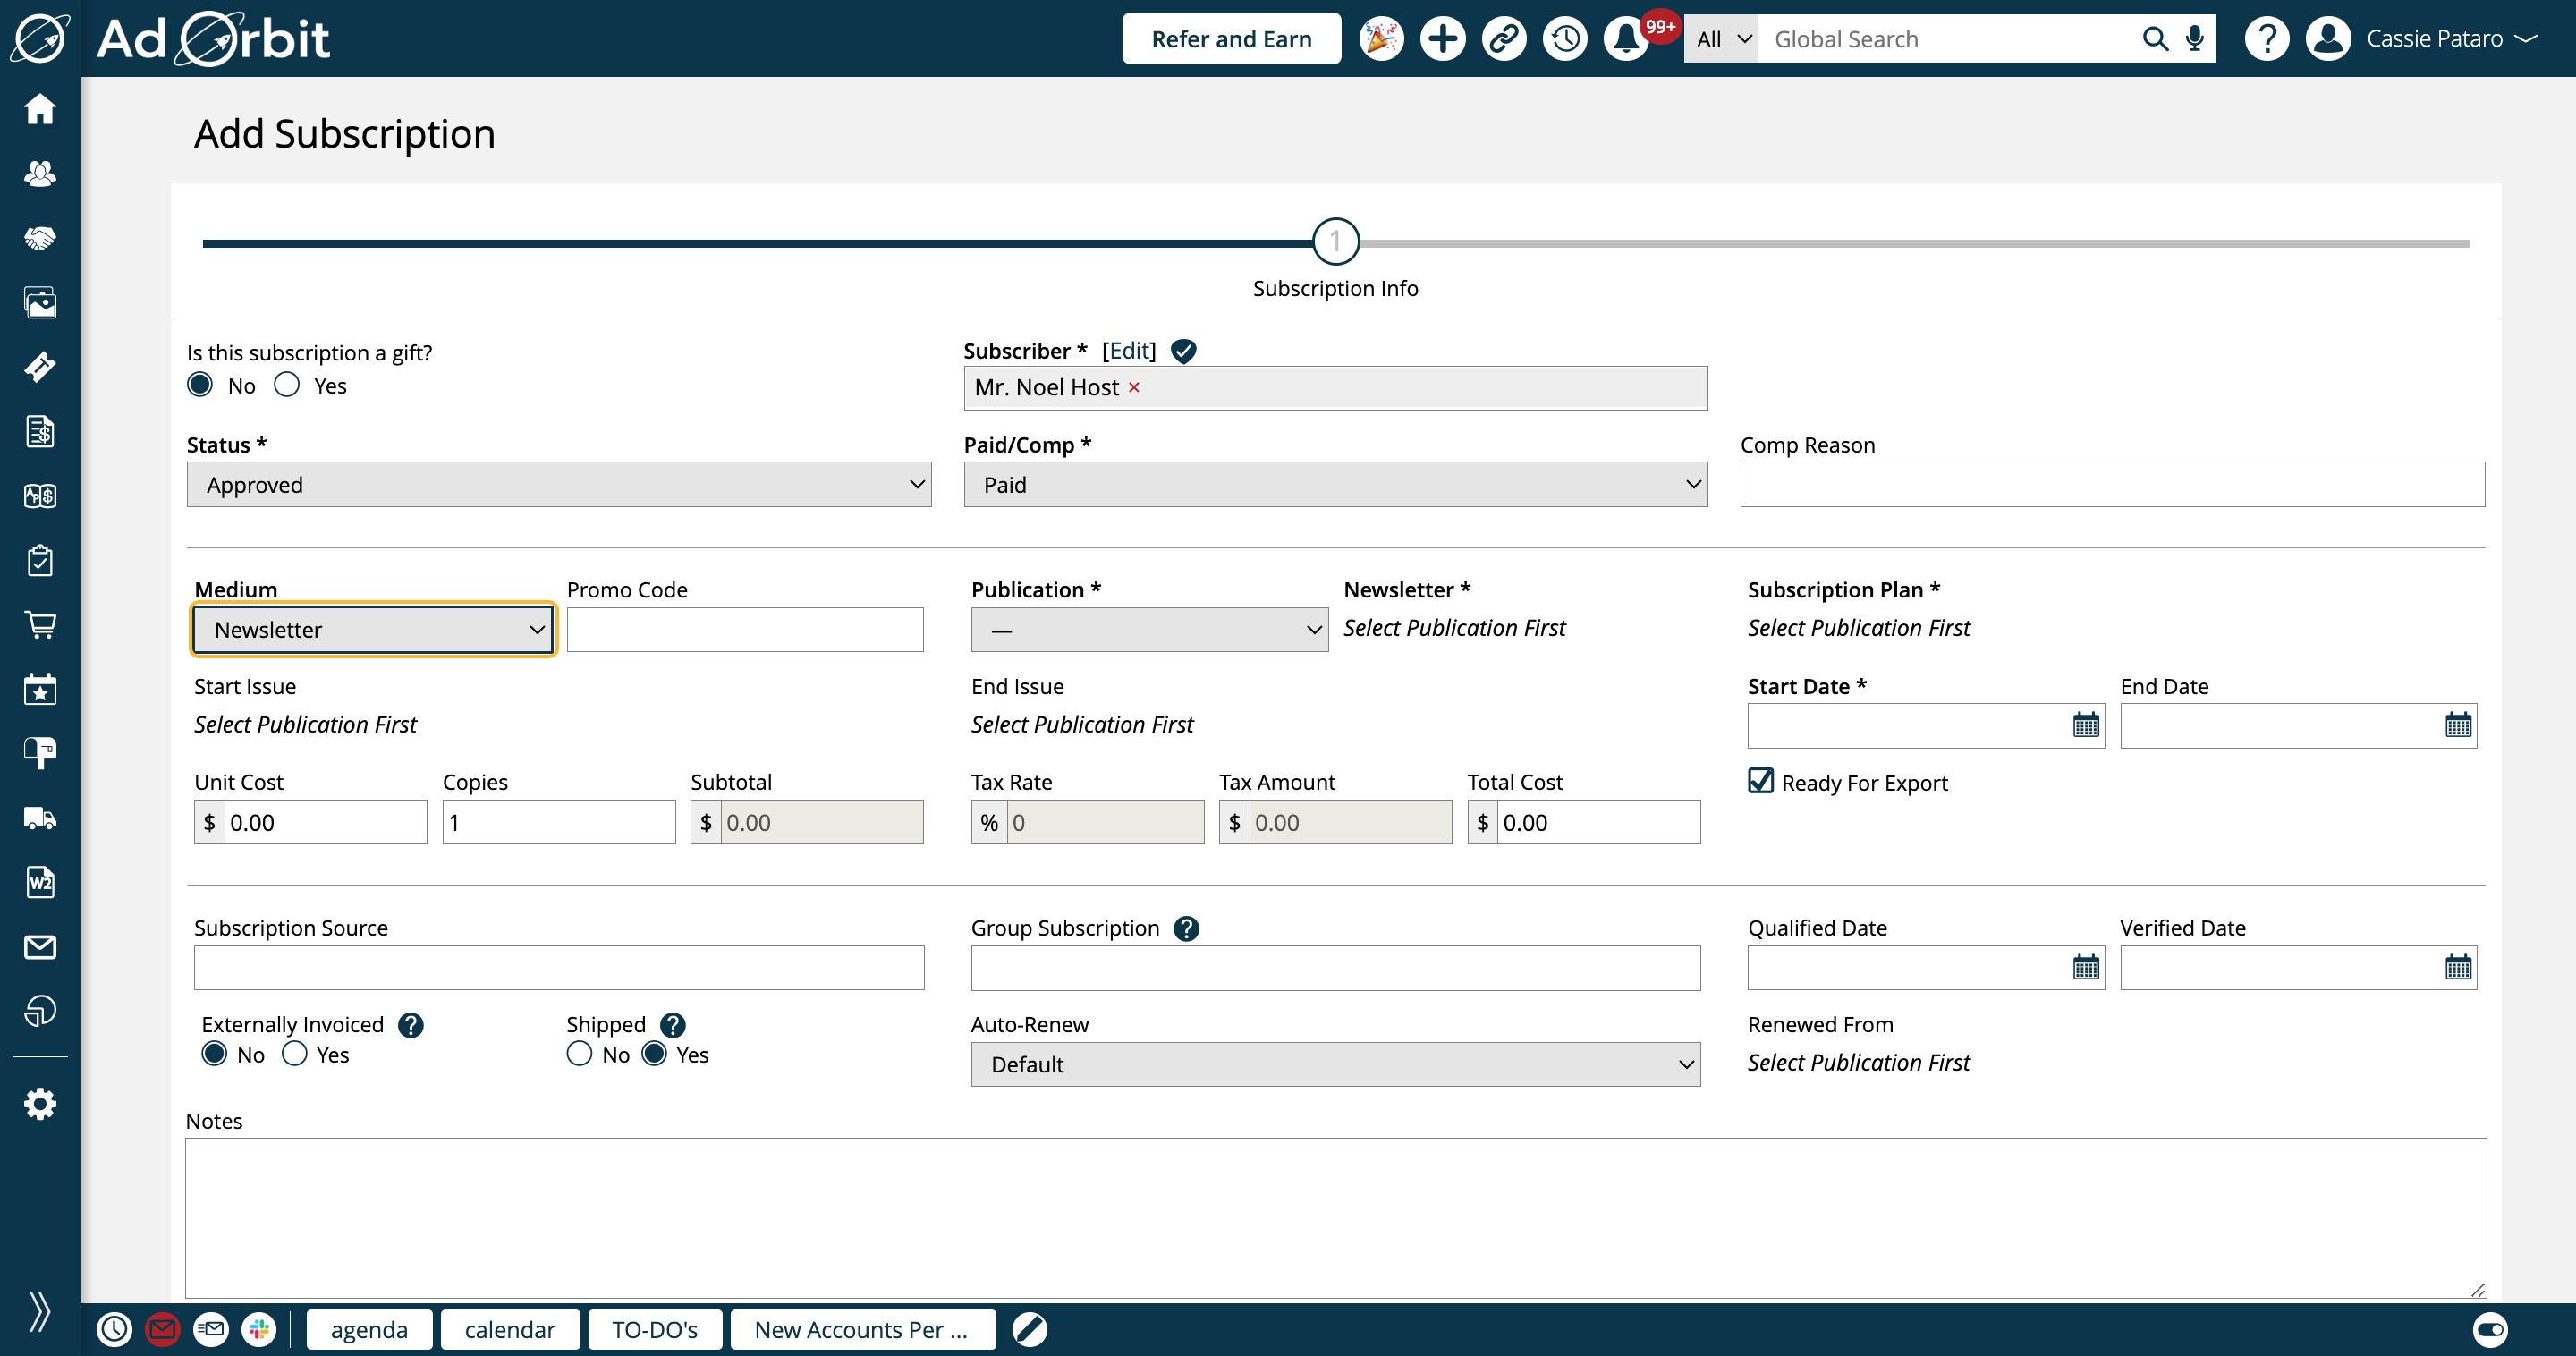Click the notifications bell icon
The width and height of the screenshot is (2576, 1356).
pyautogui.click(x=1626, y=39)
